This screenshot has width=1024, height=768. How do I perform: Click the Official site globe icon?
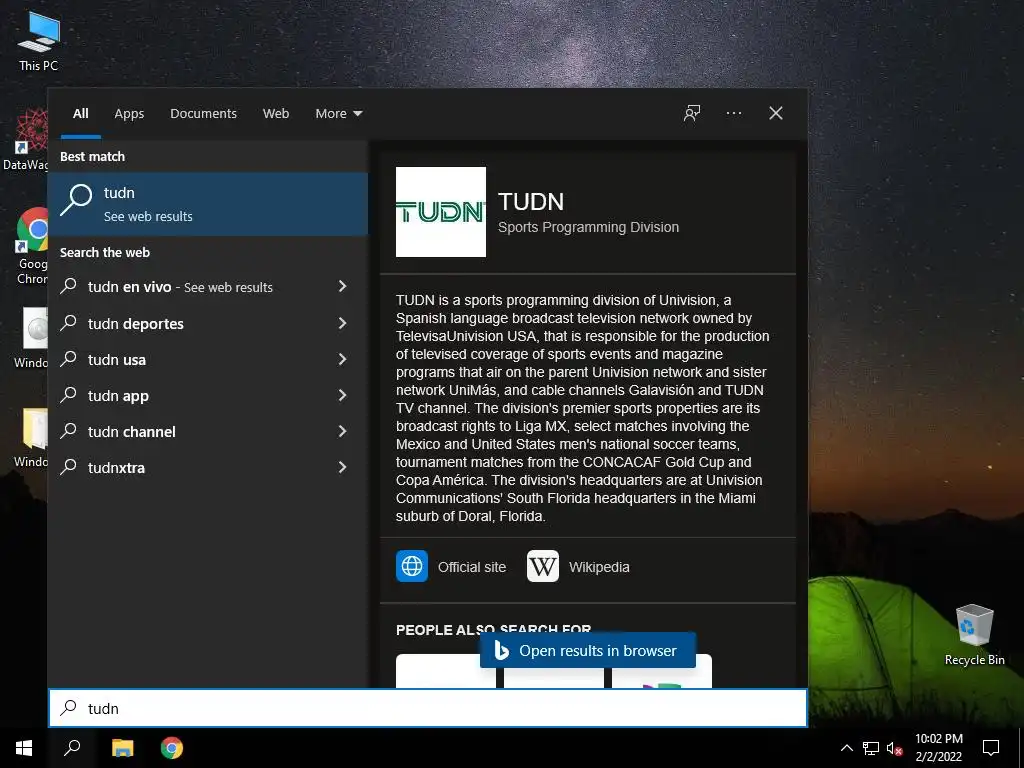pyautogui.click(x=412, y=566)
